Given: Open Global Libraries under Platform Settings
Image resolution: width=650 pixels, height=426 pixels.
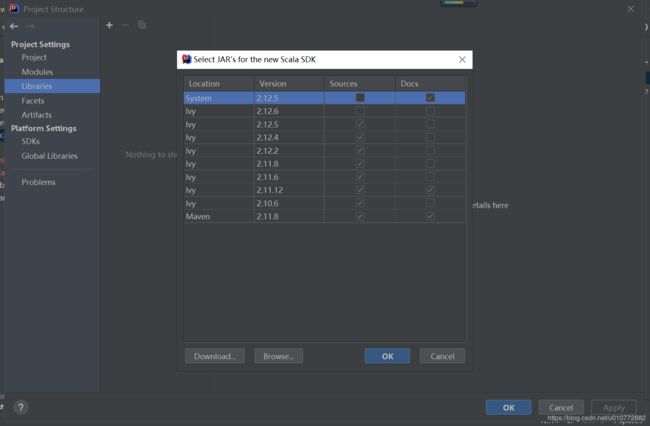Looking at the screenshot, I should pyautogui.click(x=49, y=156).
